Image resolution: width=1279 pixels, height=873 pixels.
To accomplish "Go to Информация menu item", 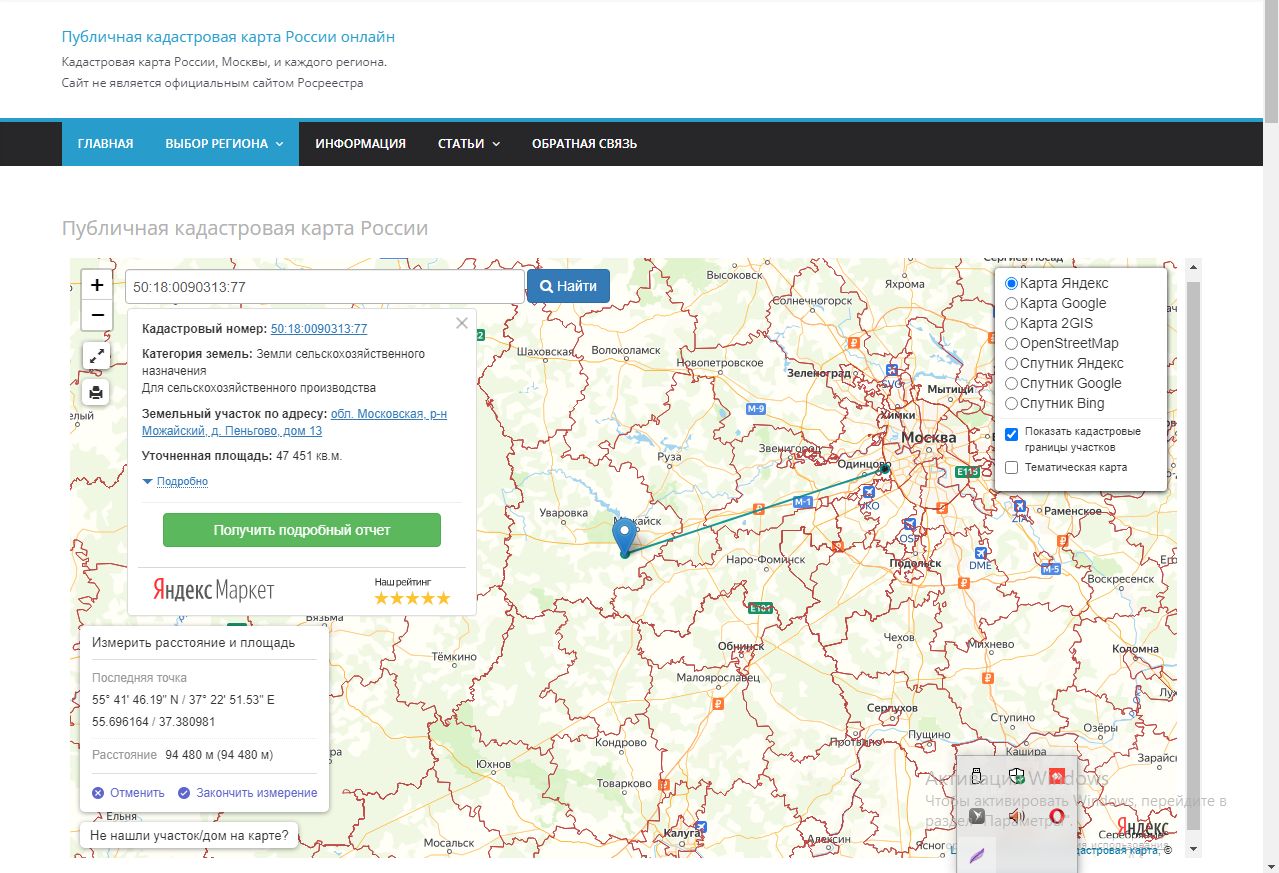I will click(360, 143).
